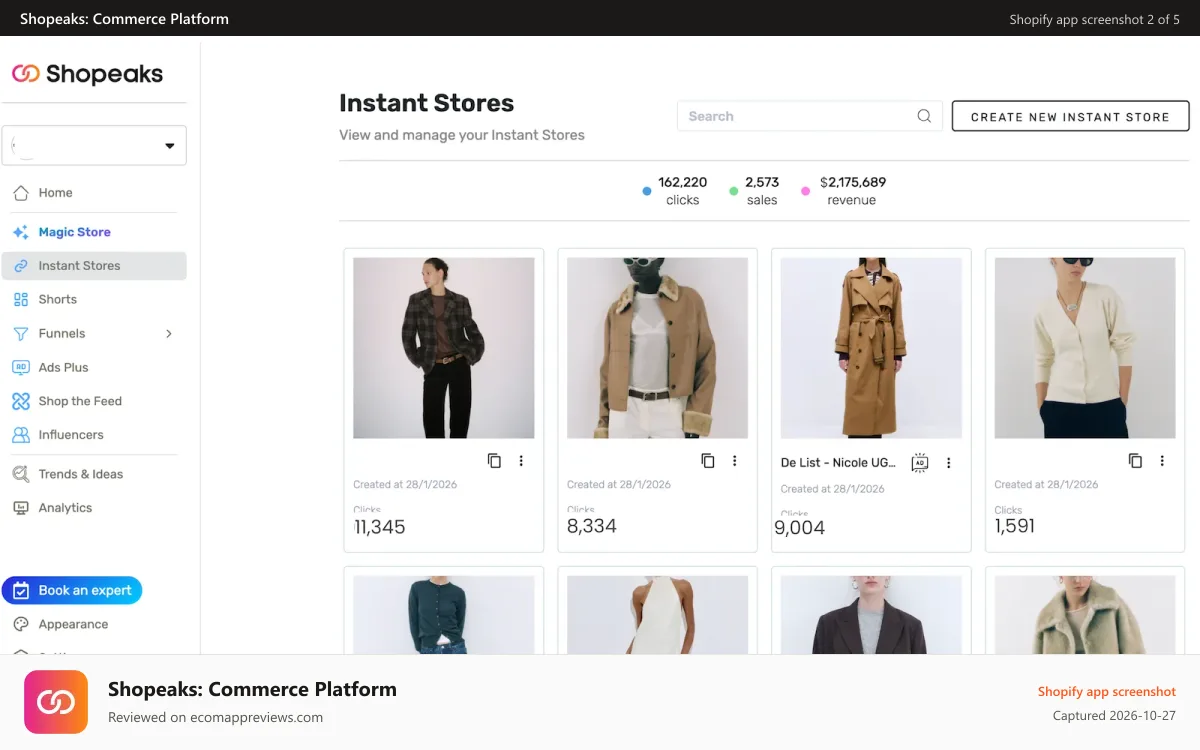
Task: Click the Shopeaks app icon in footer
Action: coord(56,702)
